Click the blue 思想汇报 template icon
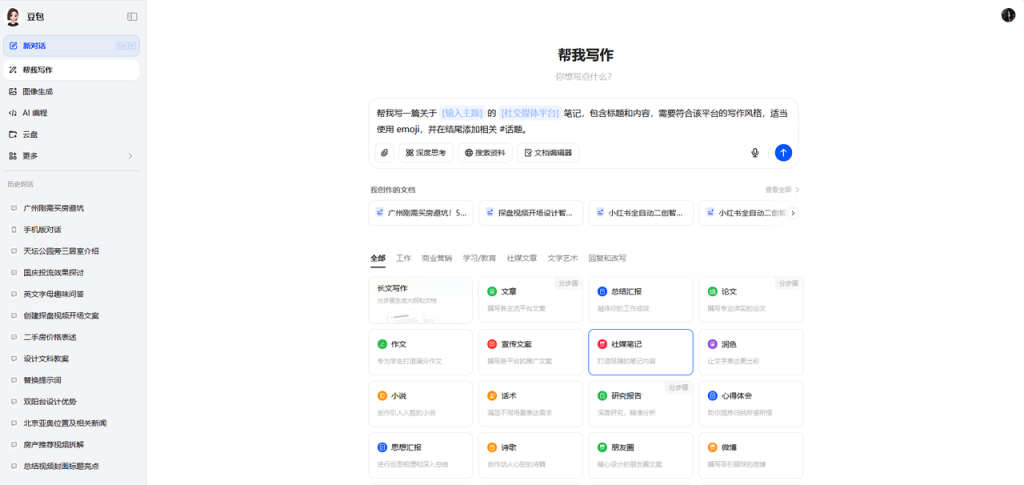Viewport: 1024px width, 485px height. tap(382, 448)
